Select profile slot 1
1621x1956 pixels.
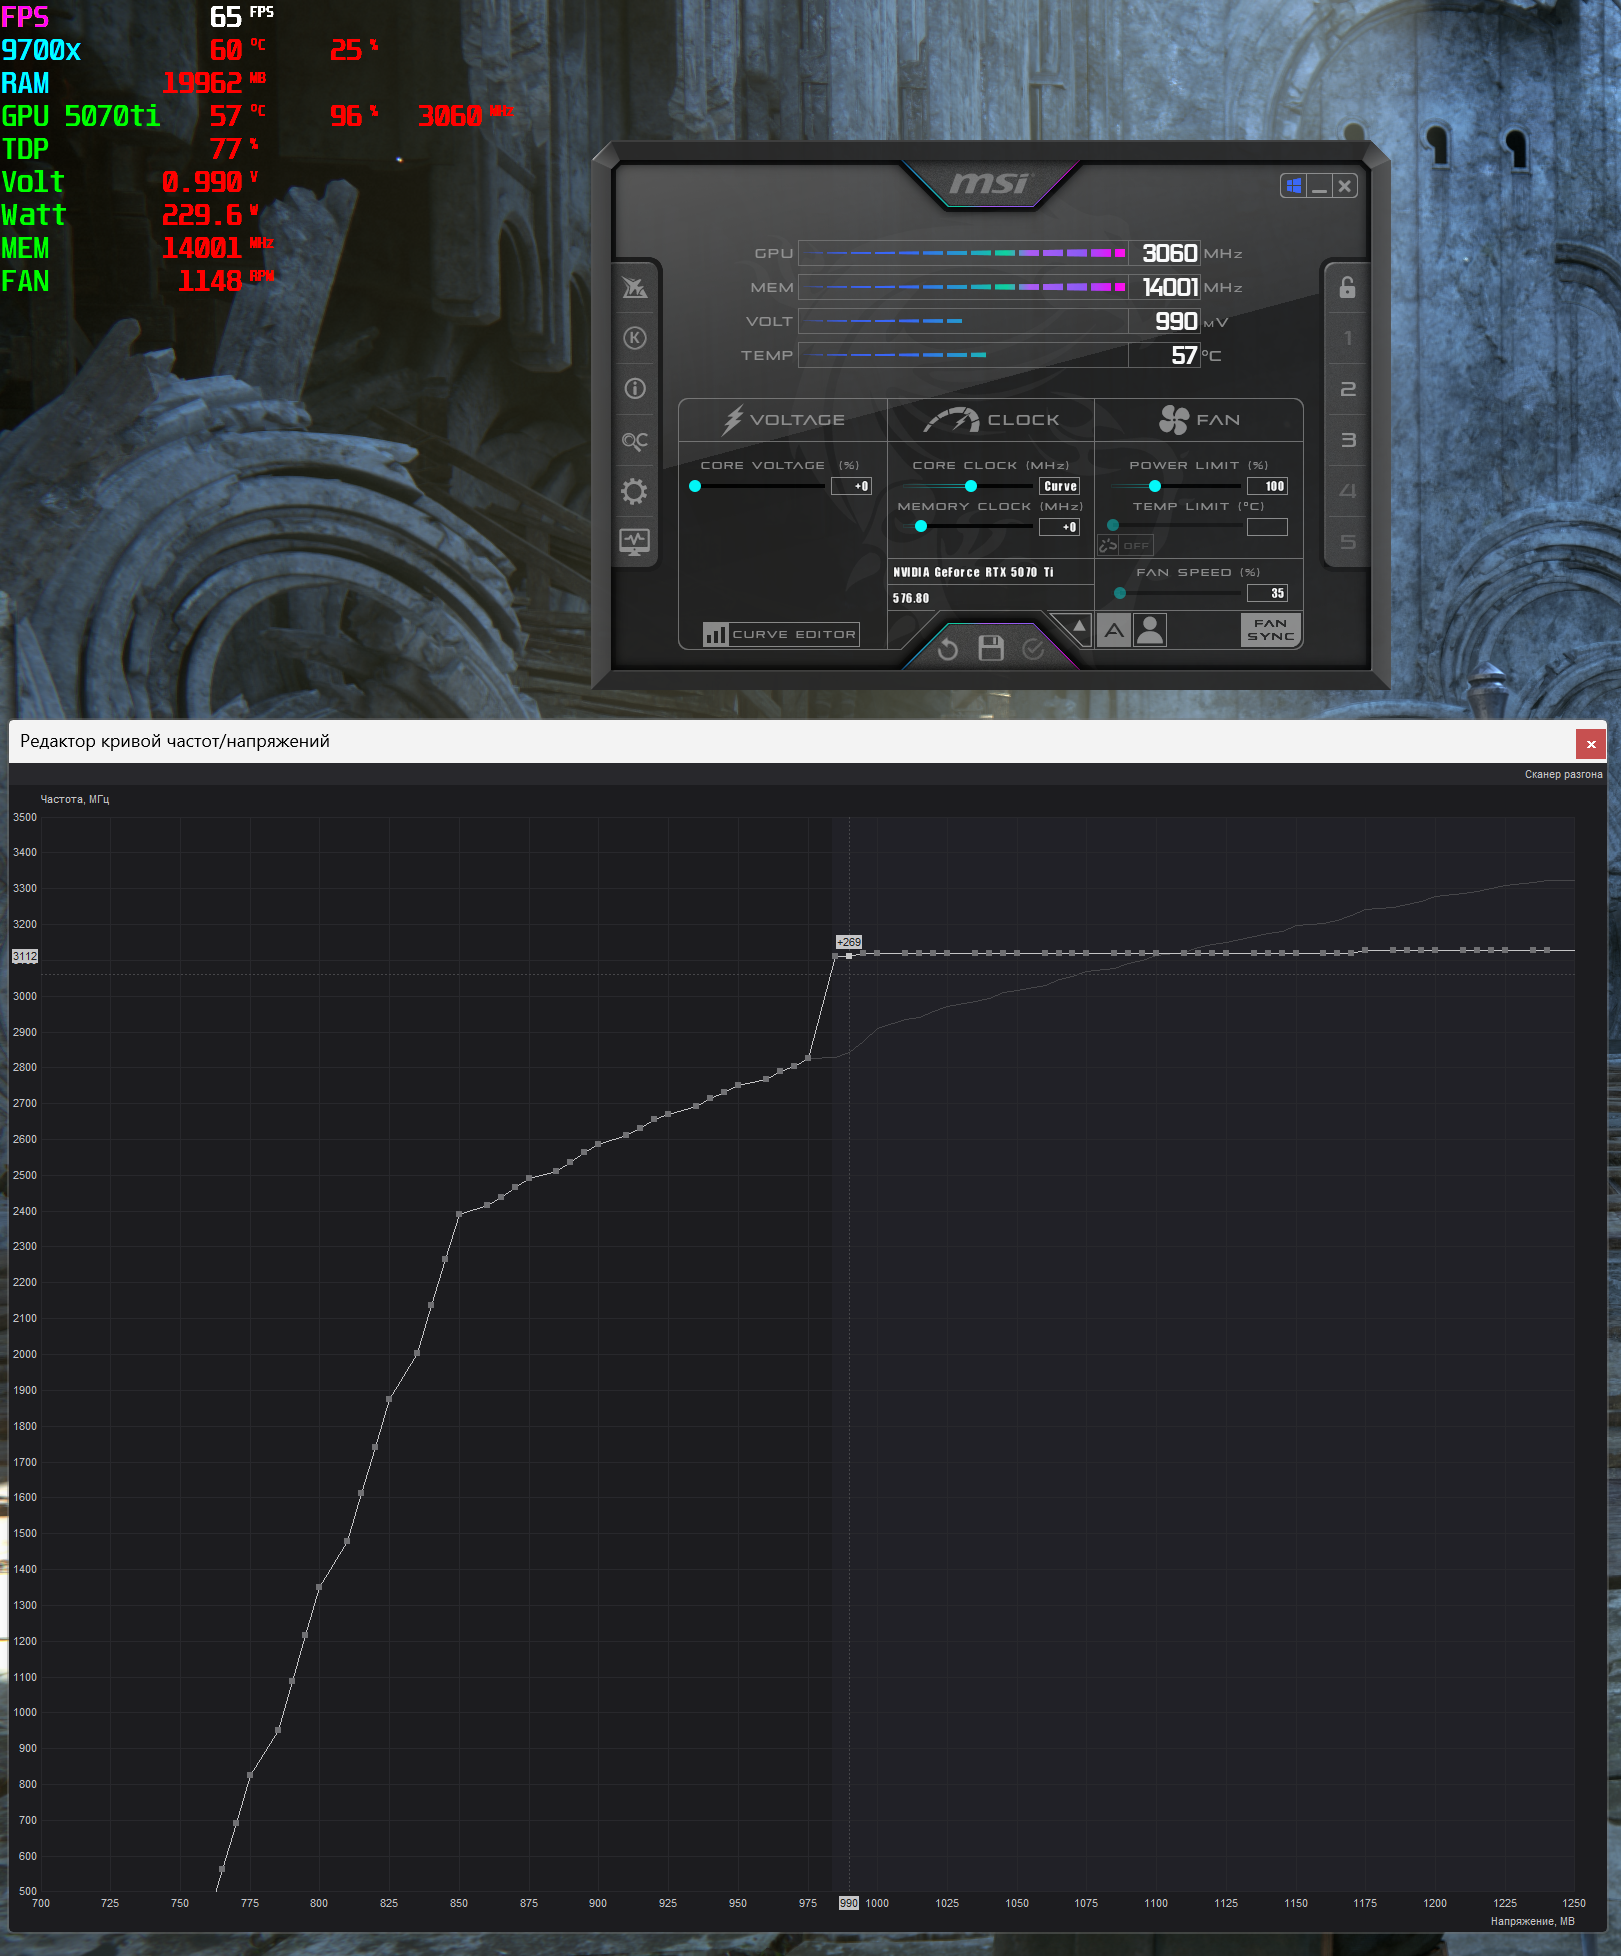pyautogui.click(x=1348, y=338)
